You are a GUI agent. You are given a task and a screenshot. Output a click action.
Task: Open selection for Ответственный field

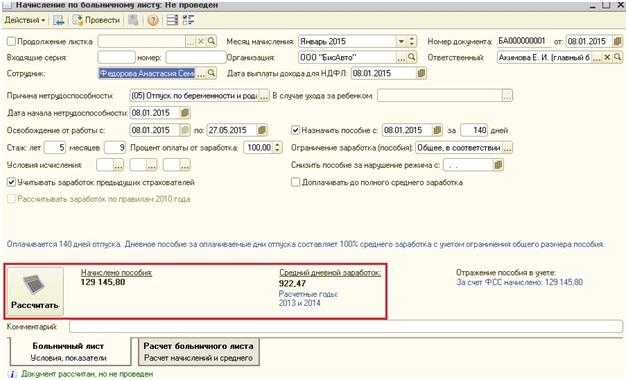tap(597, 58)
